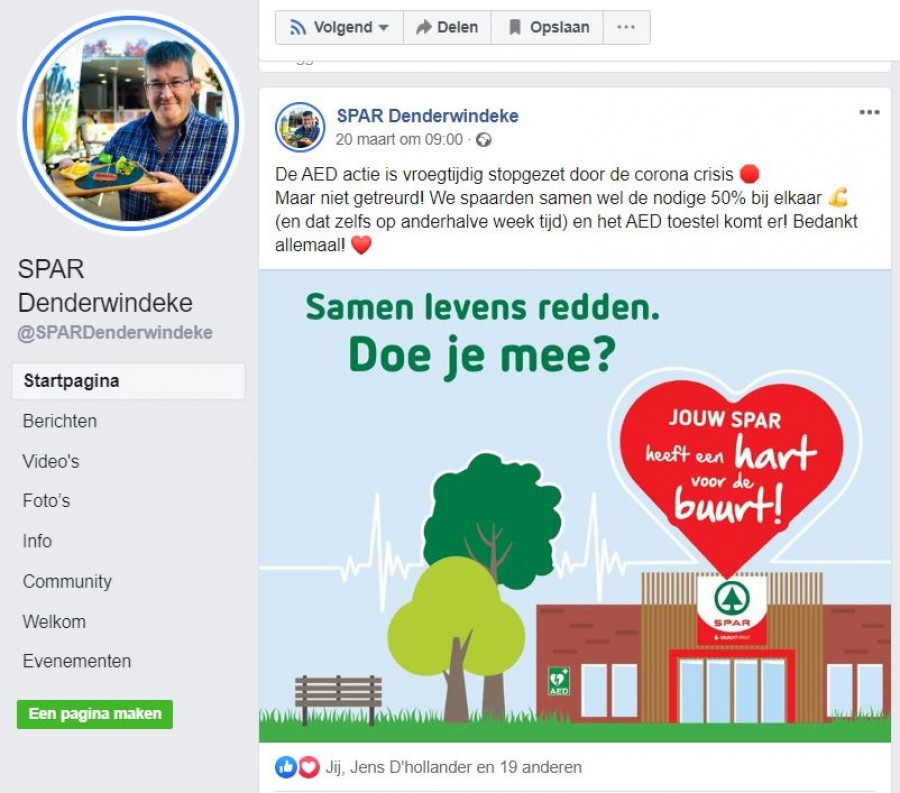Open the Video's section
The image size is (900, 793).
[x=51, y=461]
